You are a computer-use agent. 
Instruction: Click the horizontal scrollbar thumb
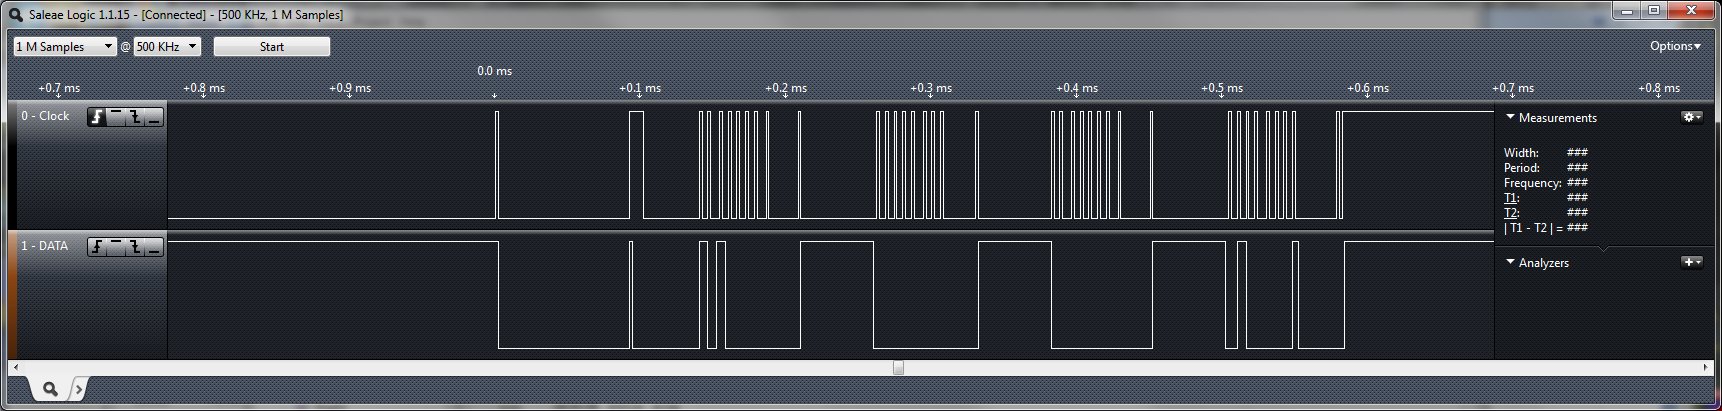click(898, 367)
